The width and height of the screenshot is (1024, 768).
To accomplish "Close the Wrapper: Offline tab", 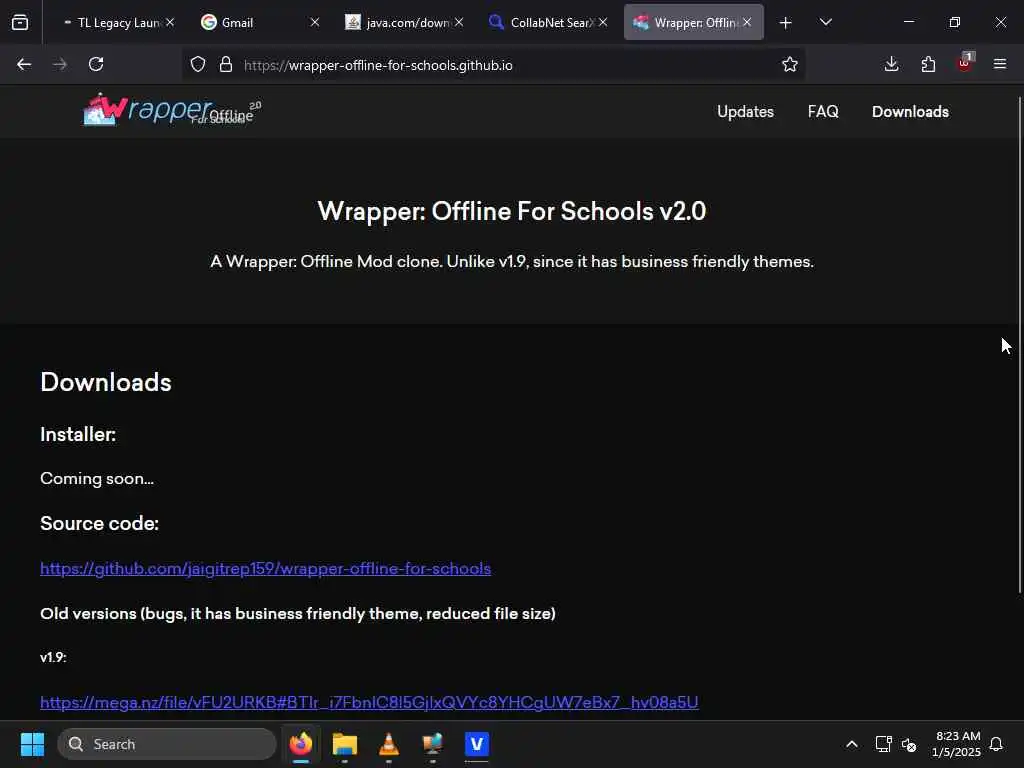I will click(747, 22).
